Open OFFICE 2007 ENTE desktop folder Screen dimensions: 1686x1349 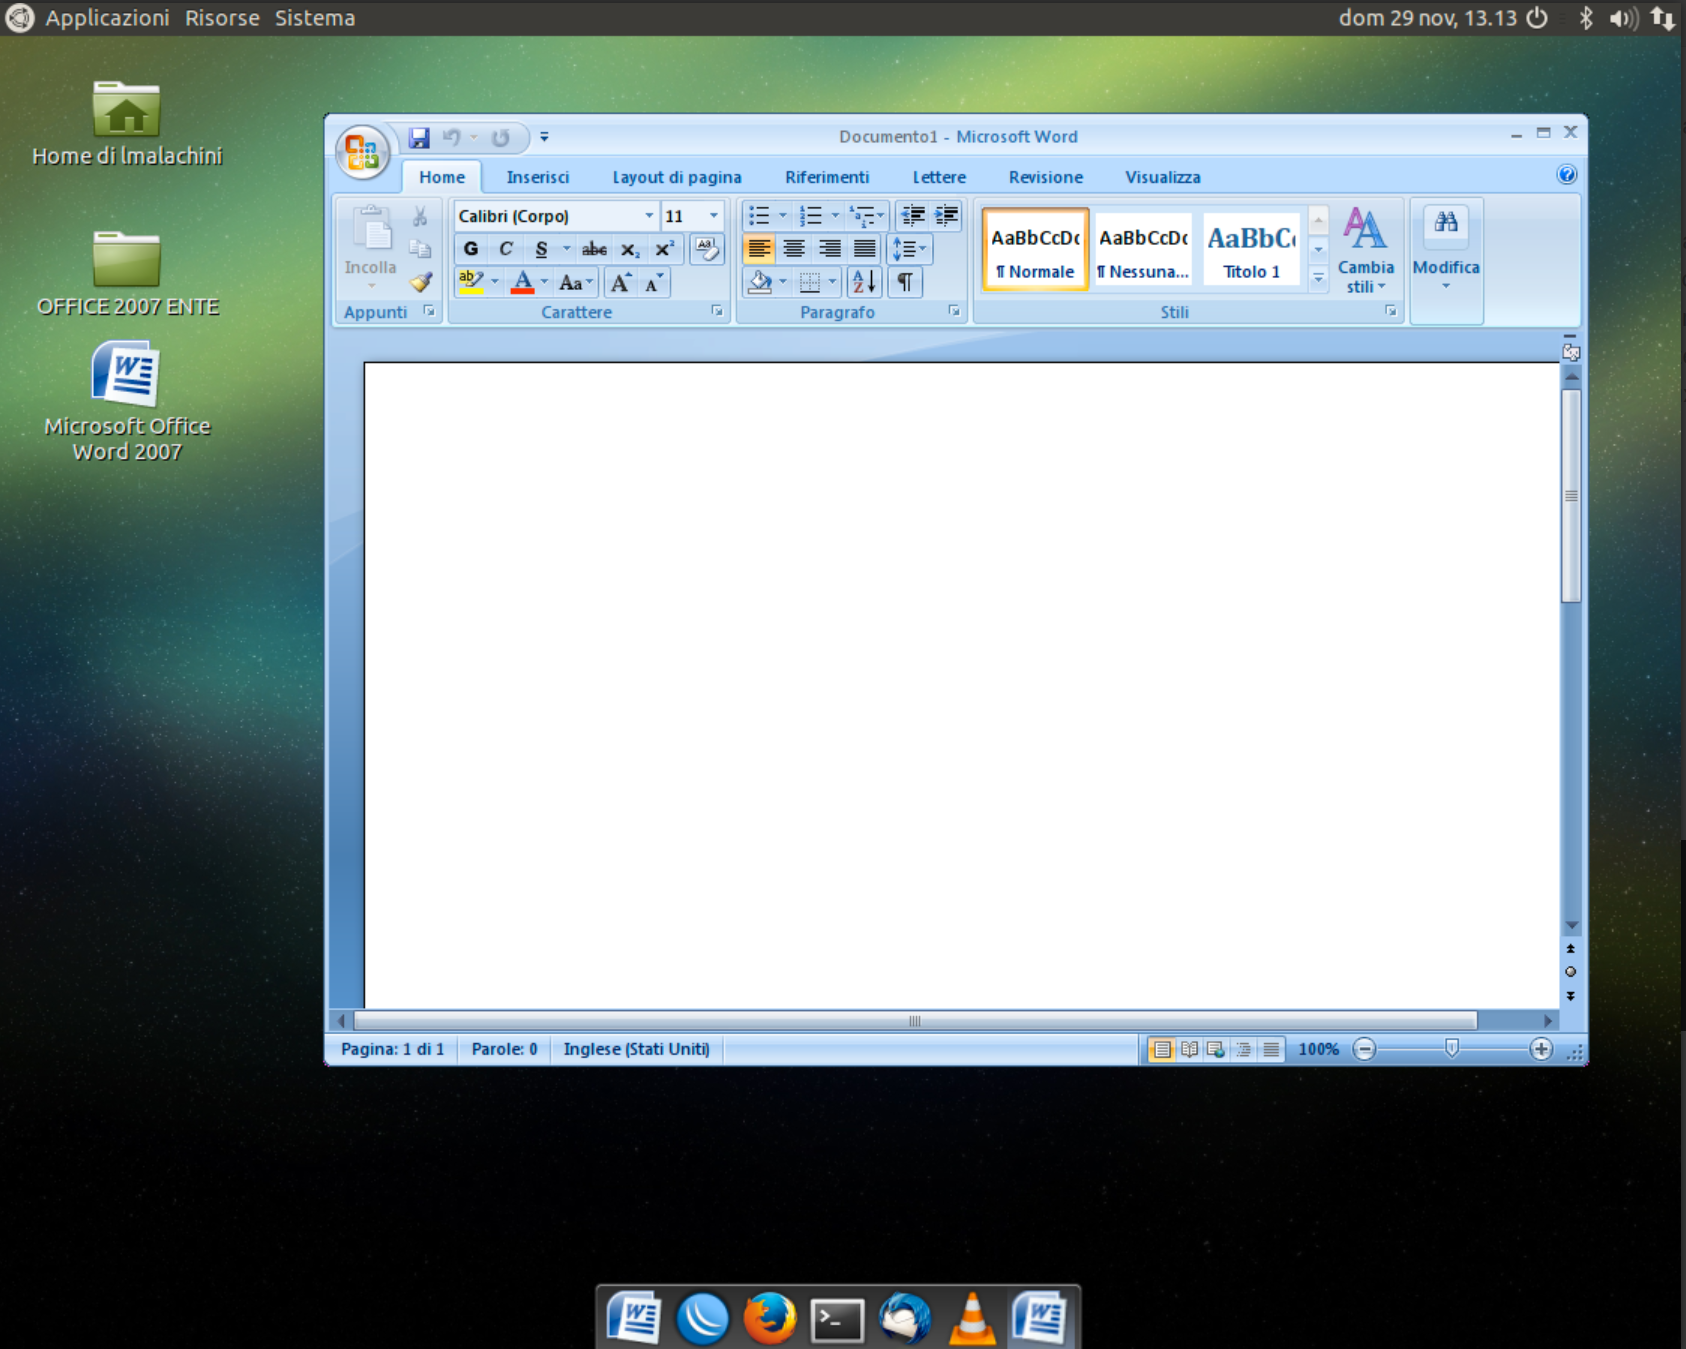127,273
